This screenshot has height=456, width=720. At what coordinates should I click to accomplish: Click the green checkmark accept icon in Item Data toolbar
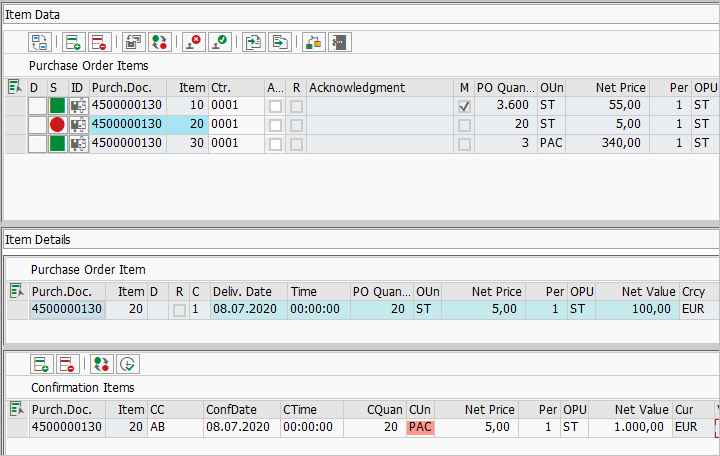(x=219, y=42)
